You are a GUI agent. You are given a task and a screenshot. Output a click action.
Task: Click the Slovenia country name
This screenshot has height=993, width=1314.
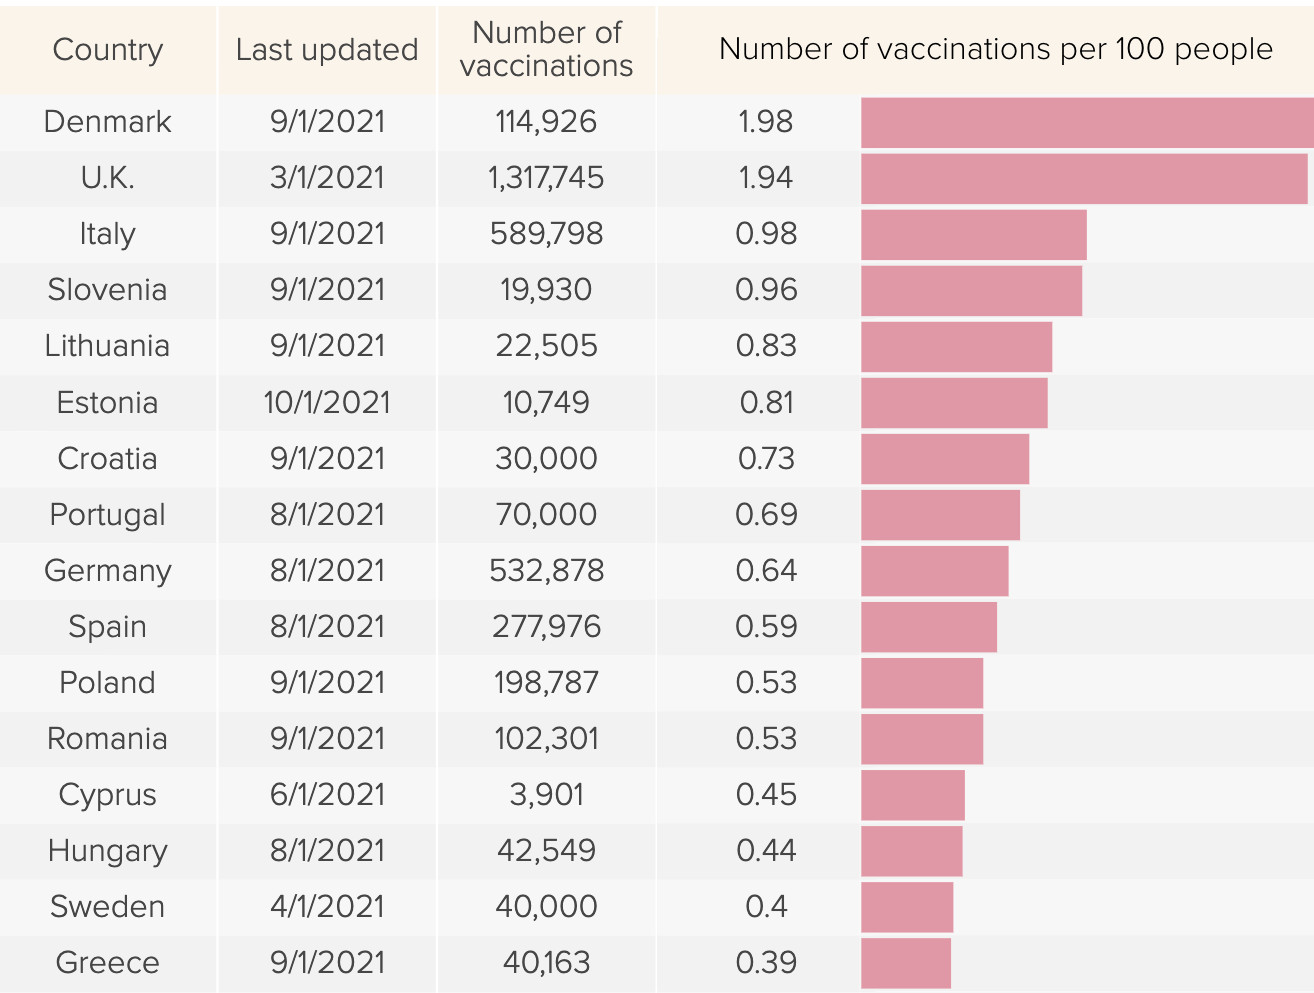[108, 290]
